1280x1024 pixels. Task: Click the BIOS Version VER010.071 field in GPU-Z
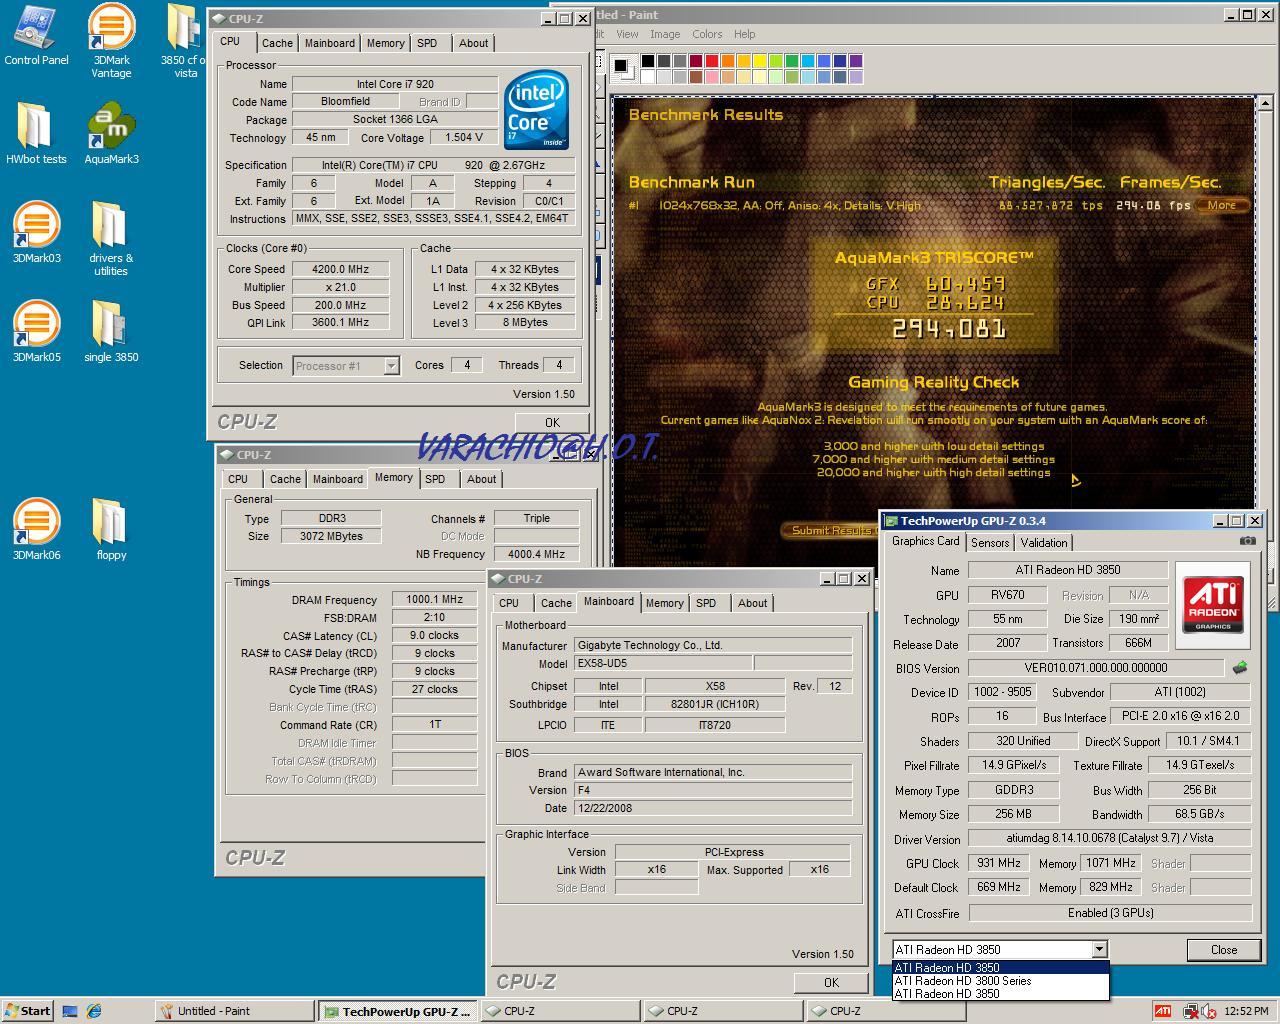1096,668
